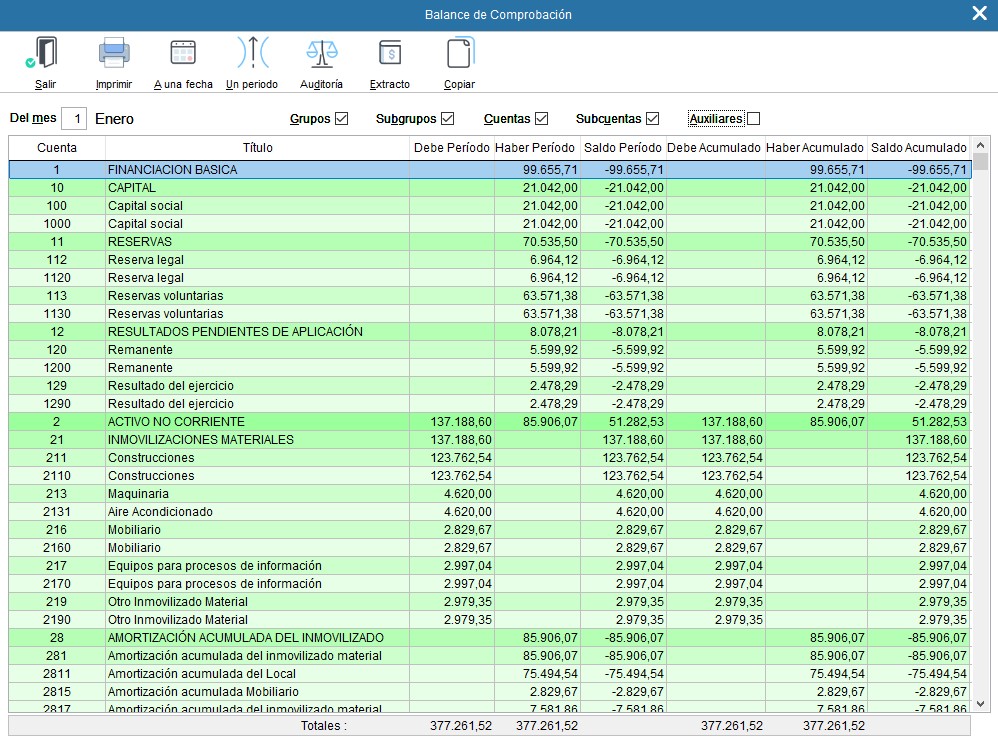998x741 pixels.
Task: Click the Saldo Acumulado column header
Action: [x=918, y=148]
